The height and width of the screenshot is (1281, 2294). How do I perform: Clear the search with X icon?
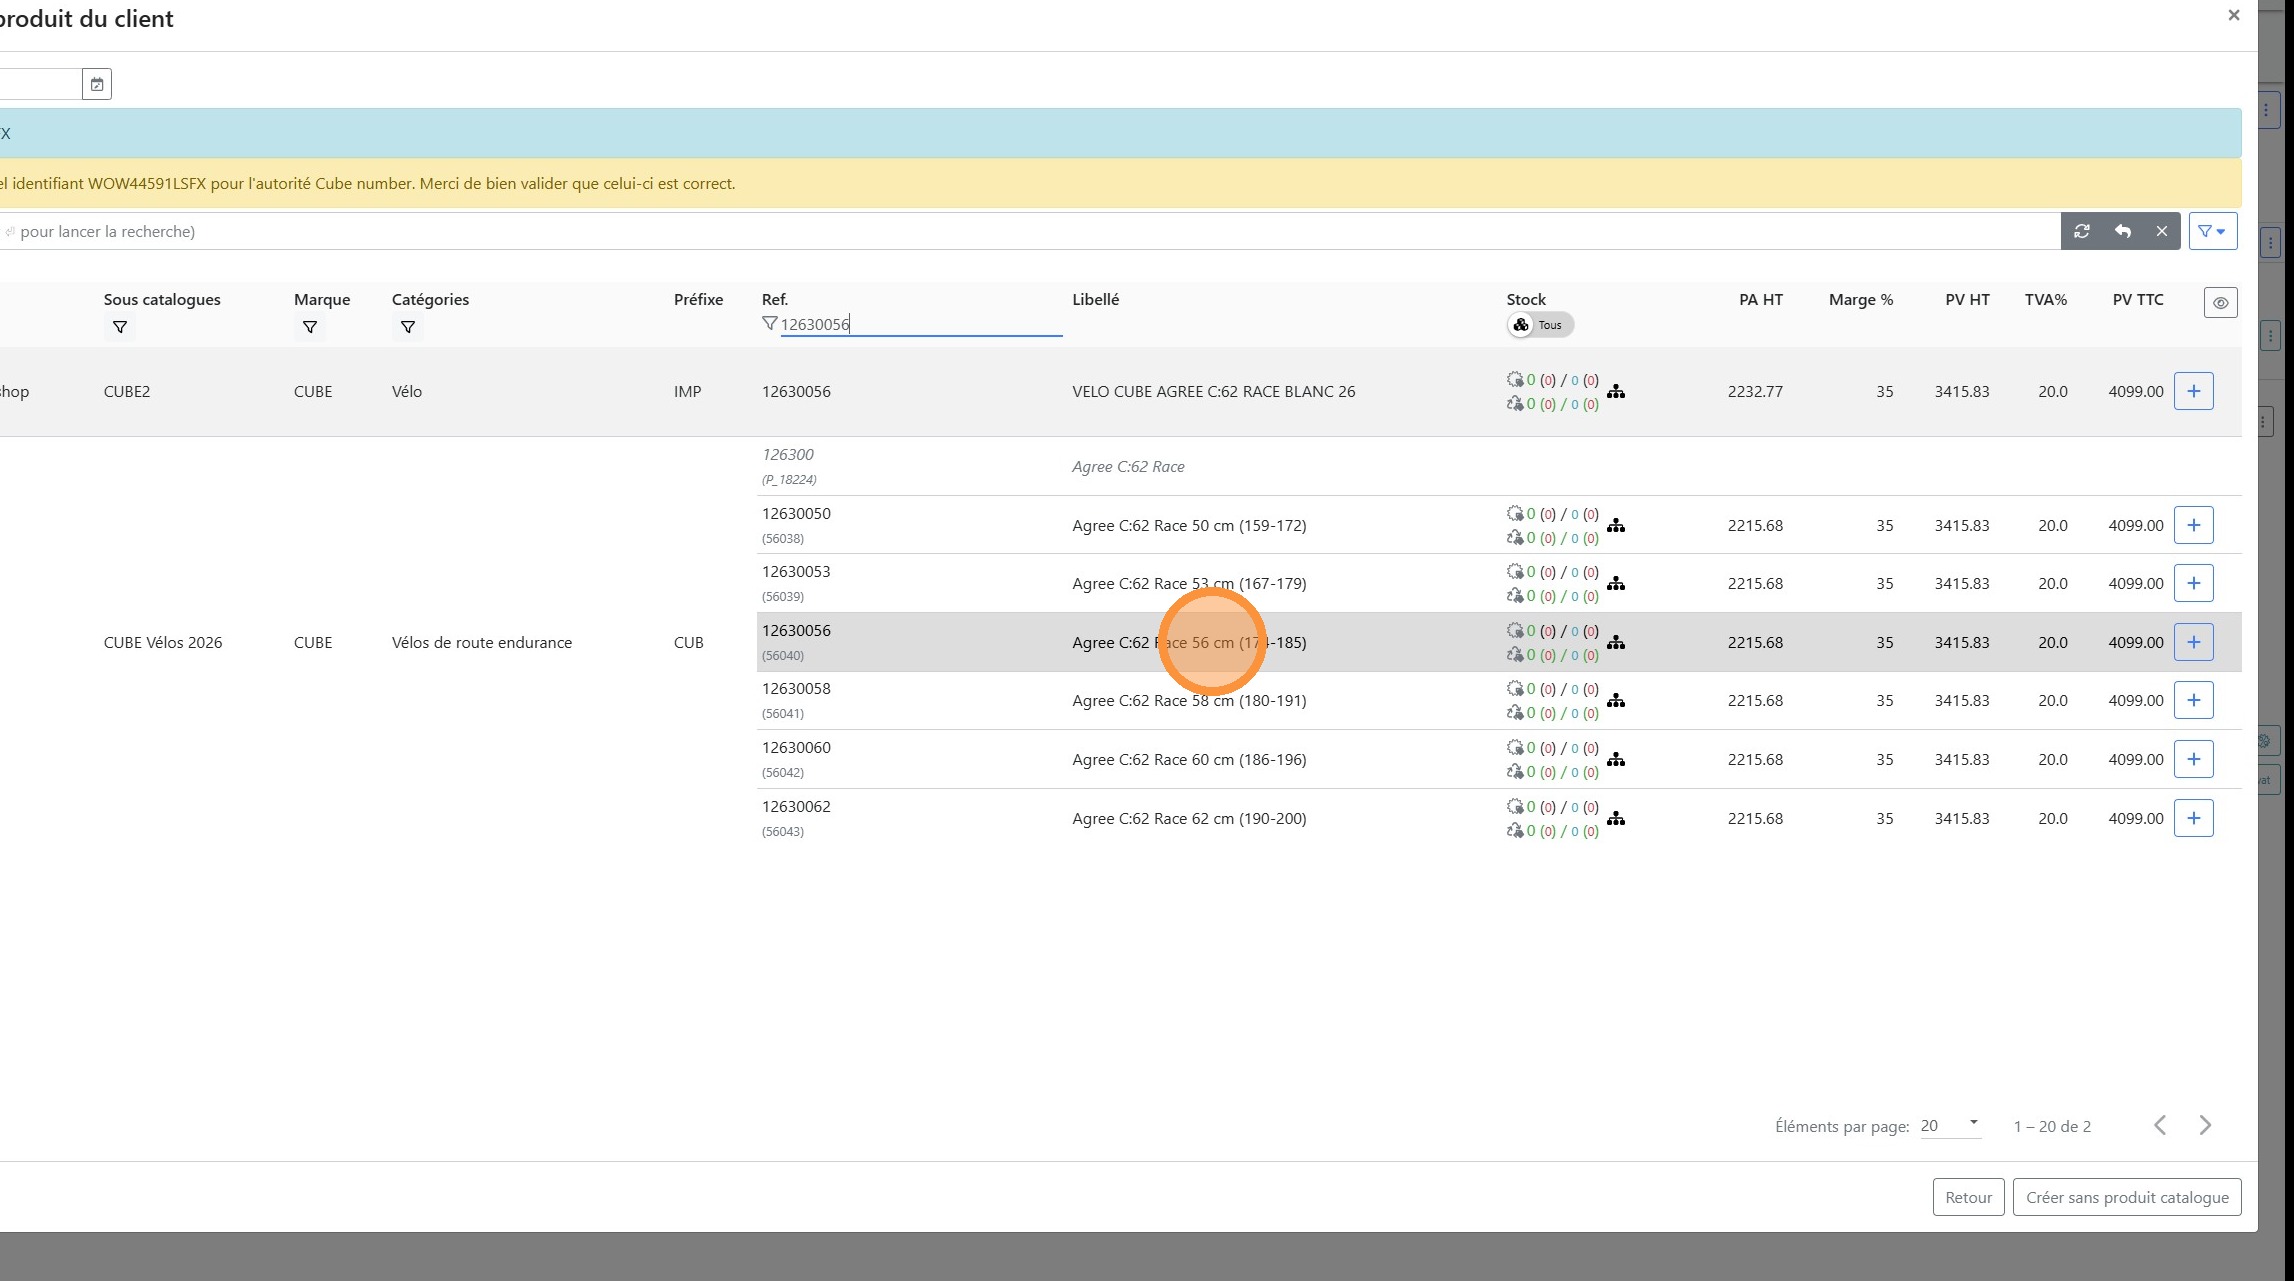tap(2161, 231)
